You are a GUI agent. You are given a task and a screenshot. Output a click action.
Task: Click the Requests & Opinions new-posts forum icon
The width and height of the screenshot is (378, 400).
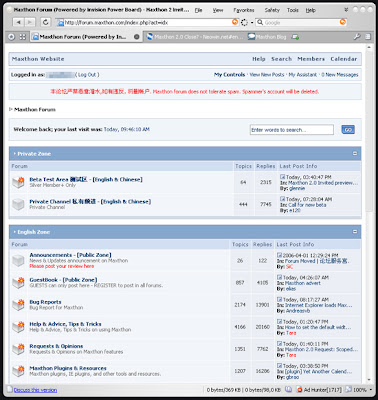click(x=18, y=349)
